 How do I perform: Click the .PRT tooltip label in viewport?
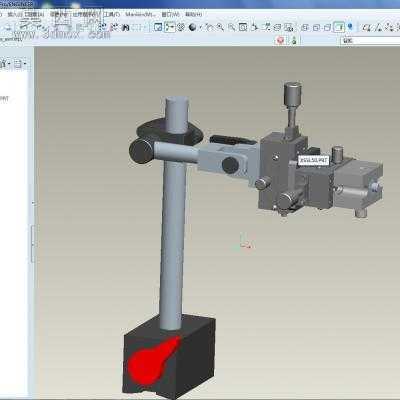(x=313, y=160)
